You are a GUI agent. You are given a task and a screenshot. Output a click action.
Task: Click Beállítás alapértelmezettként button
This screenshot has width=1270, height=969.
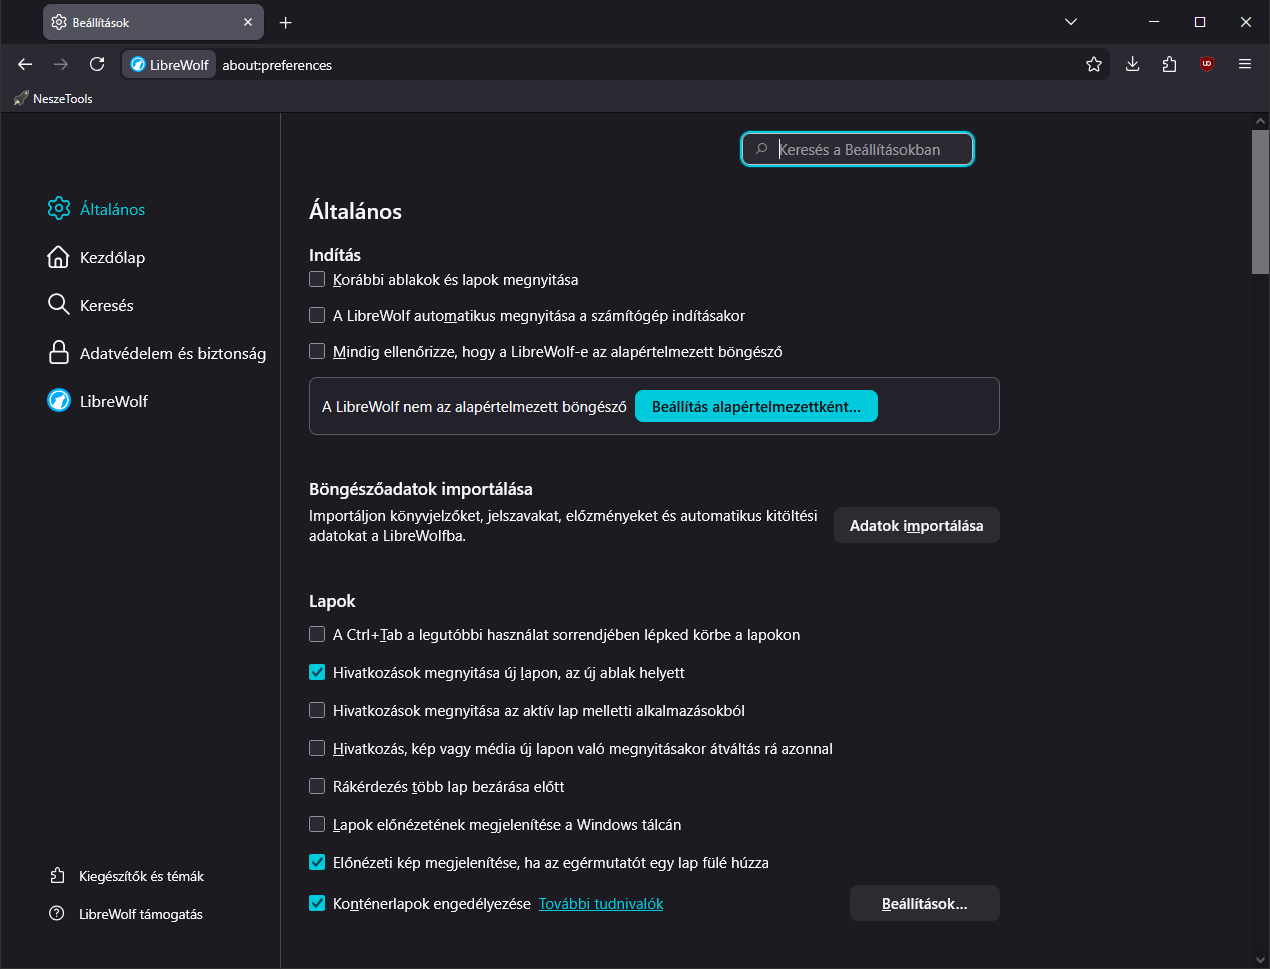[756, 406]
